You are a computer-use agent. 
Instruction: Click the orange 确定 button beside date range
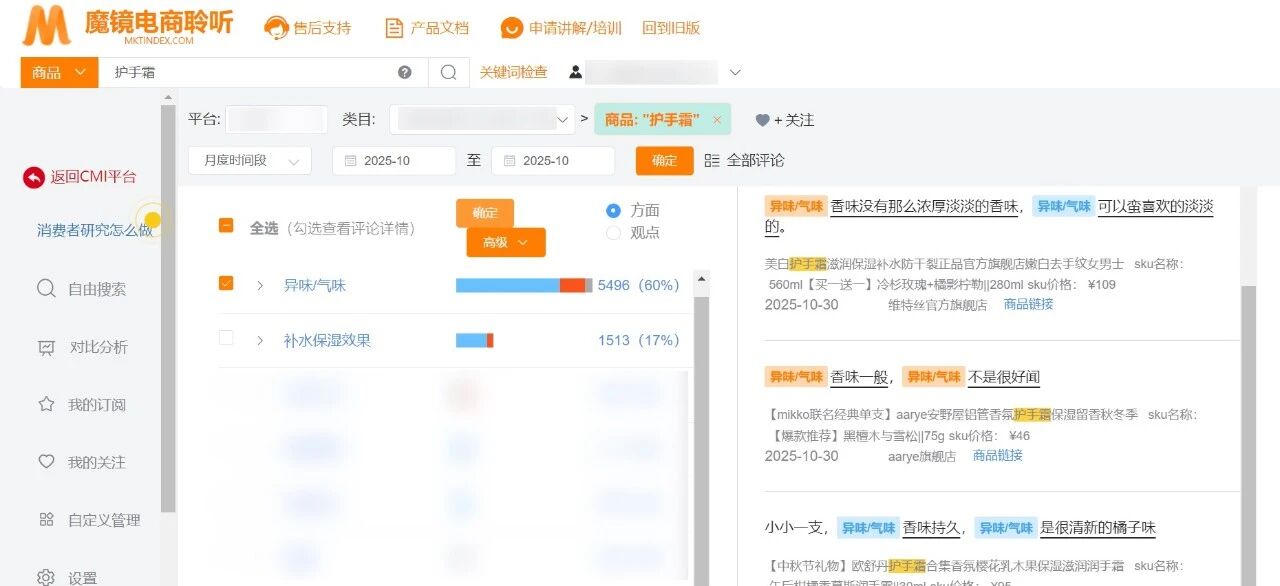pos(664,161)
